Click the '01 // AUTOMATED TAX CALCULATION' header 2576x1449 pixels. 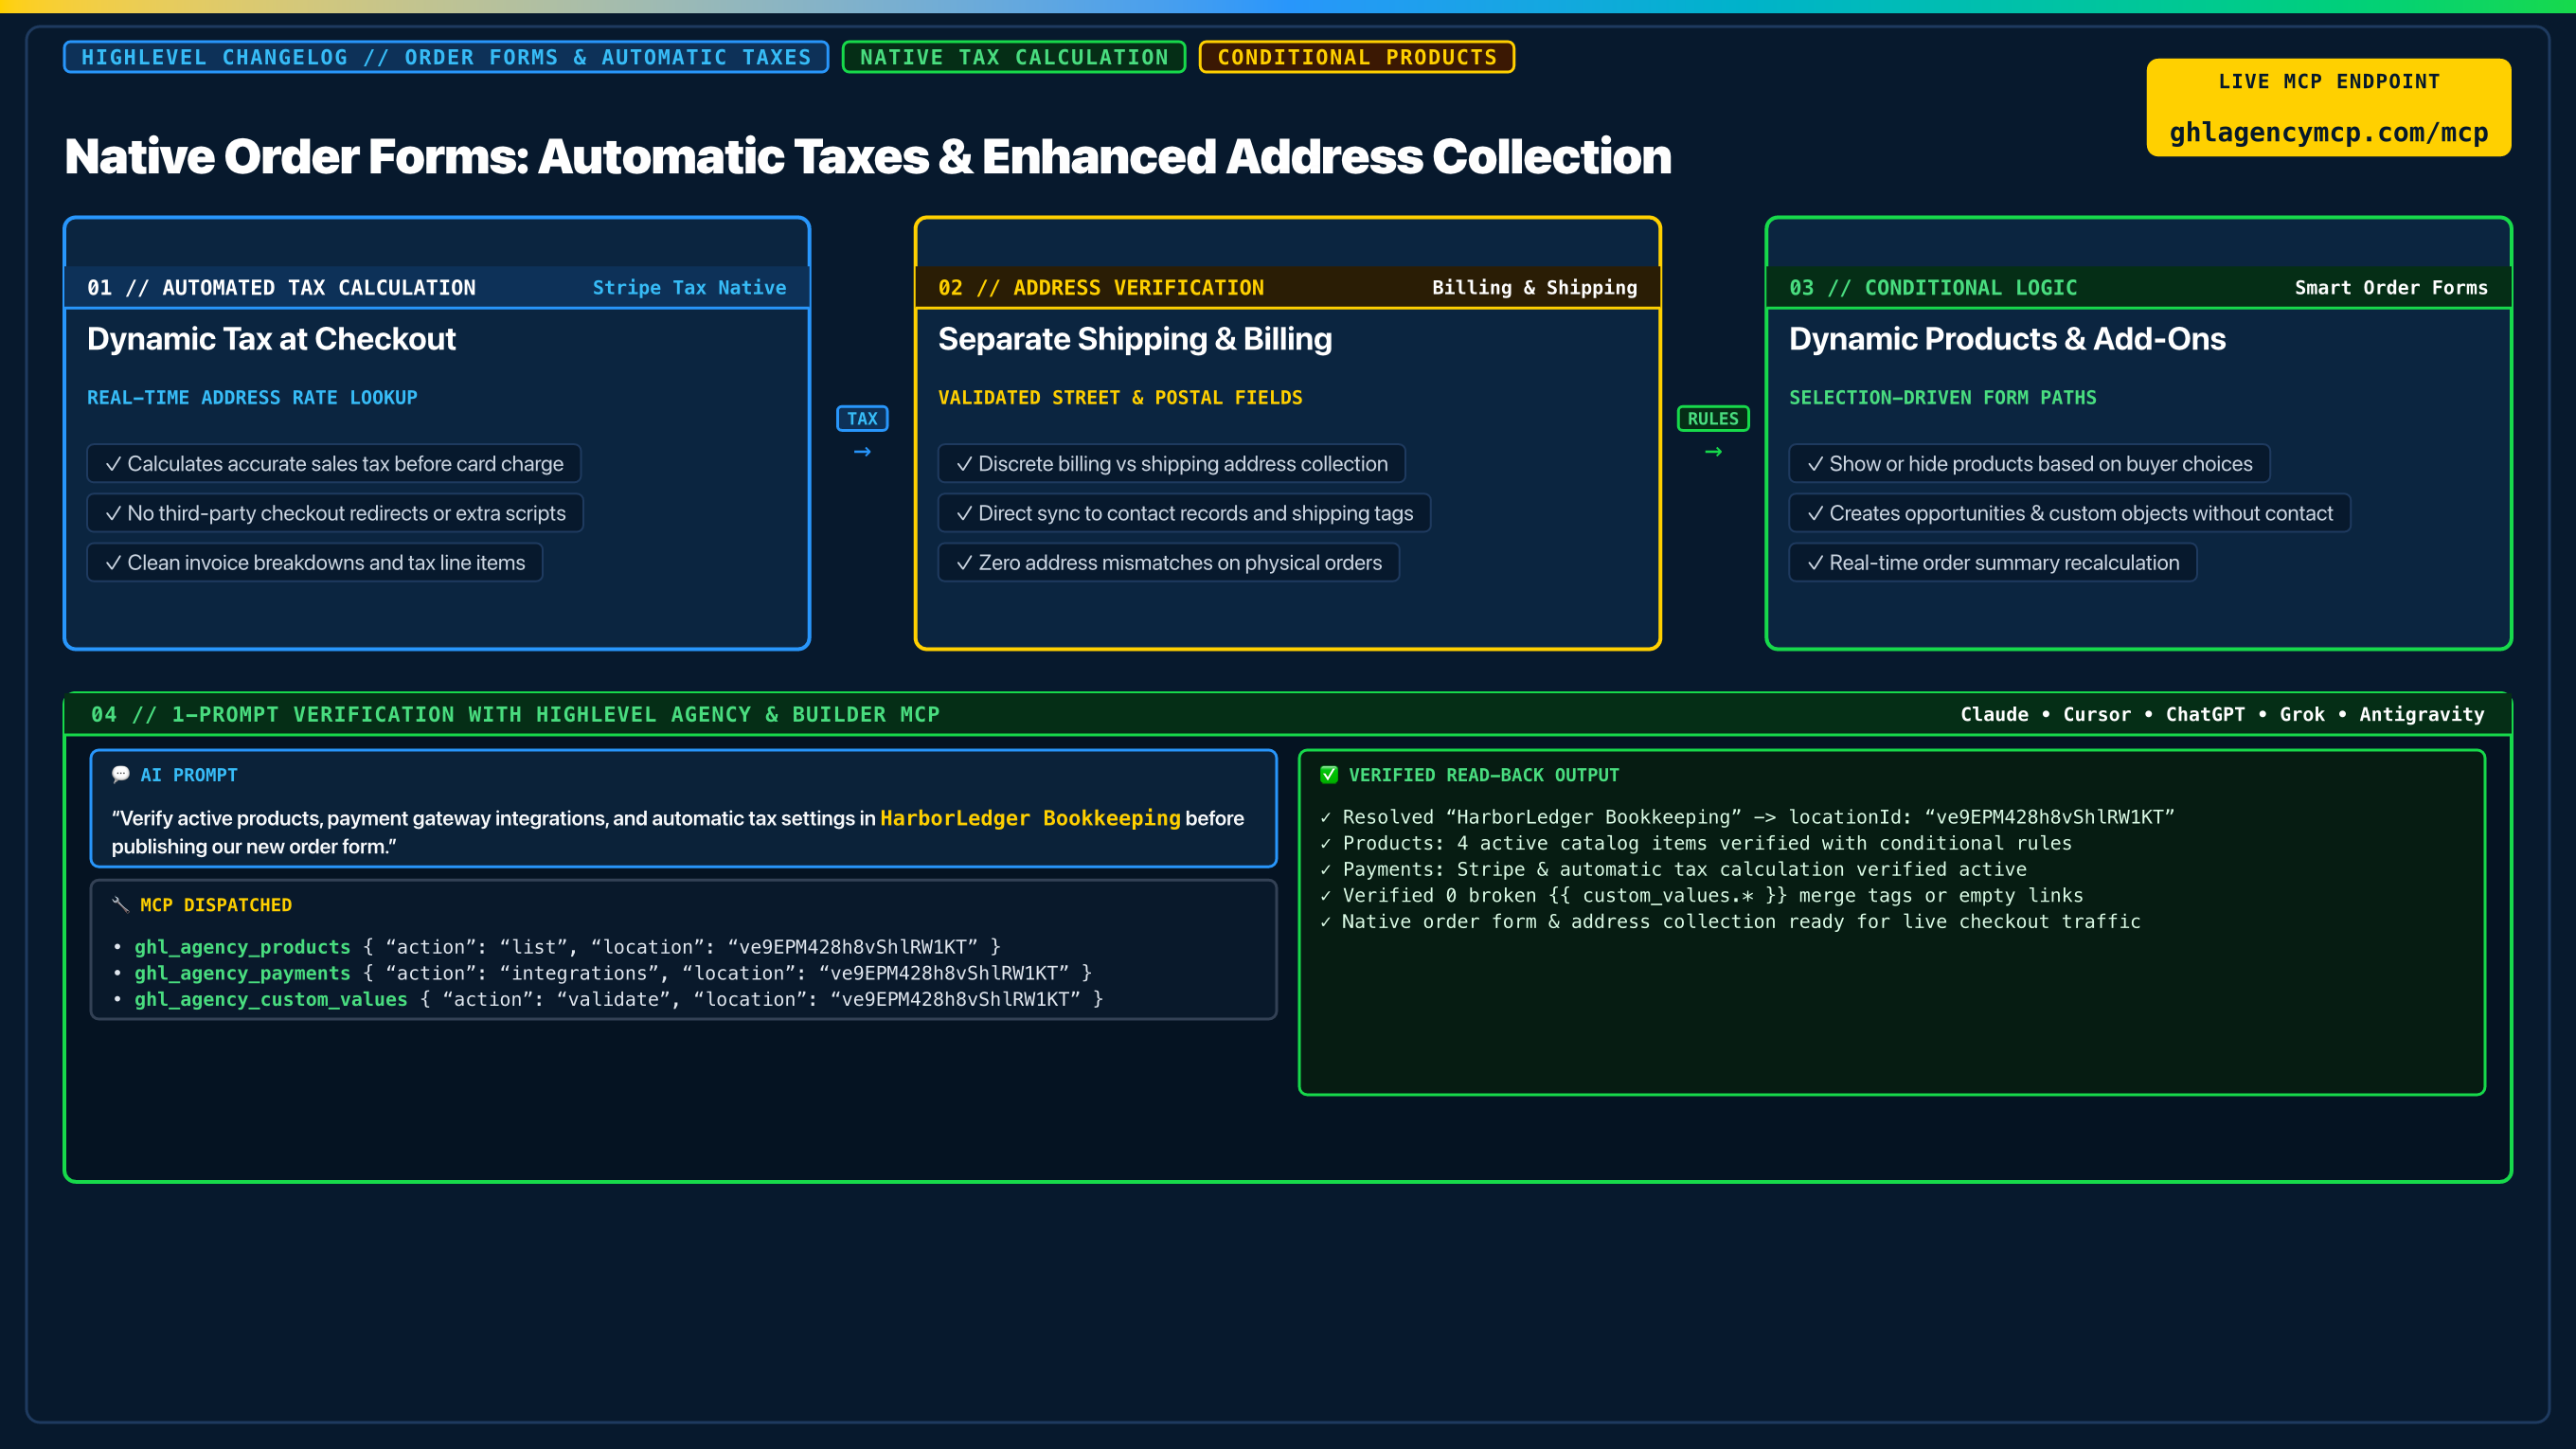(281, 287)
